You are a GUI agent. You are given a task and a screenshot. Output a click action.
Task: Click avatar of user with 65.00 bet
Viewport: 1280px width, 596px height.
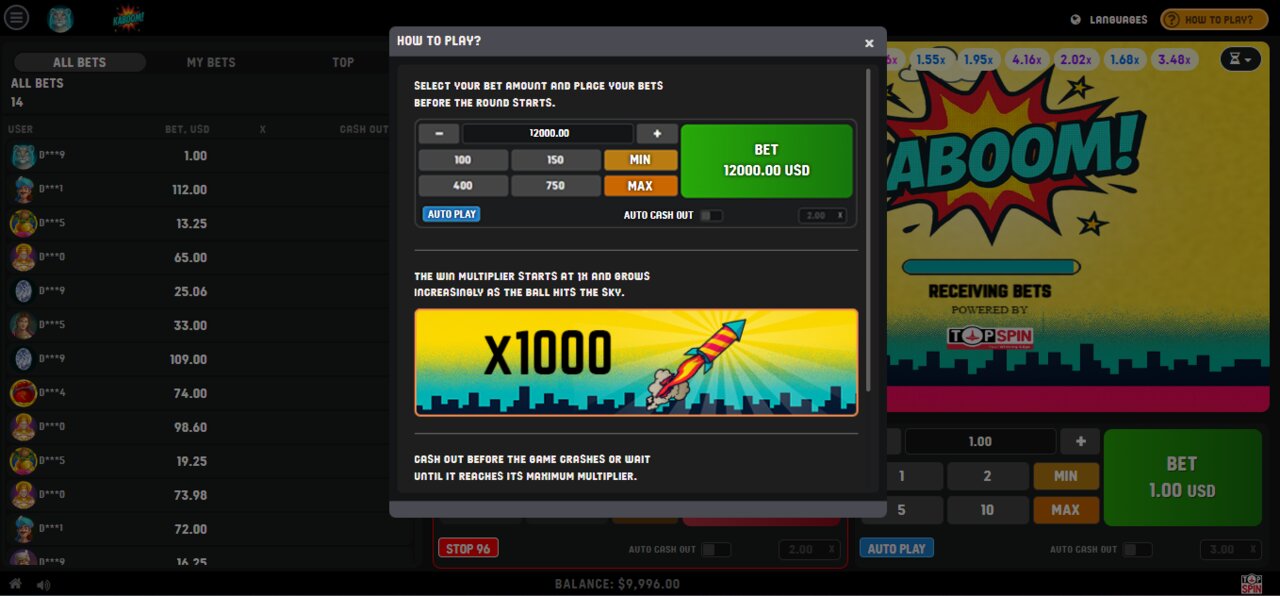23,258
